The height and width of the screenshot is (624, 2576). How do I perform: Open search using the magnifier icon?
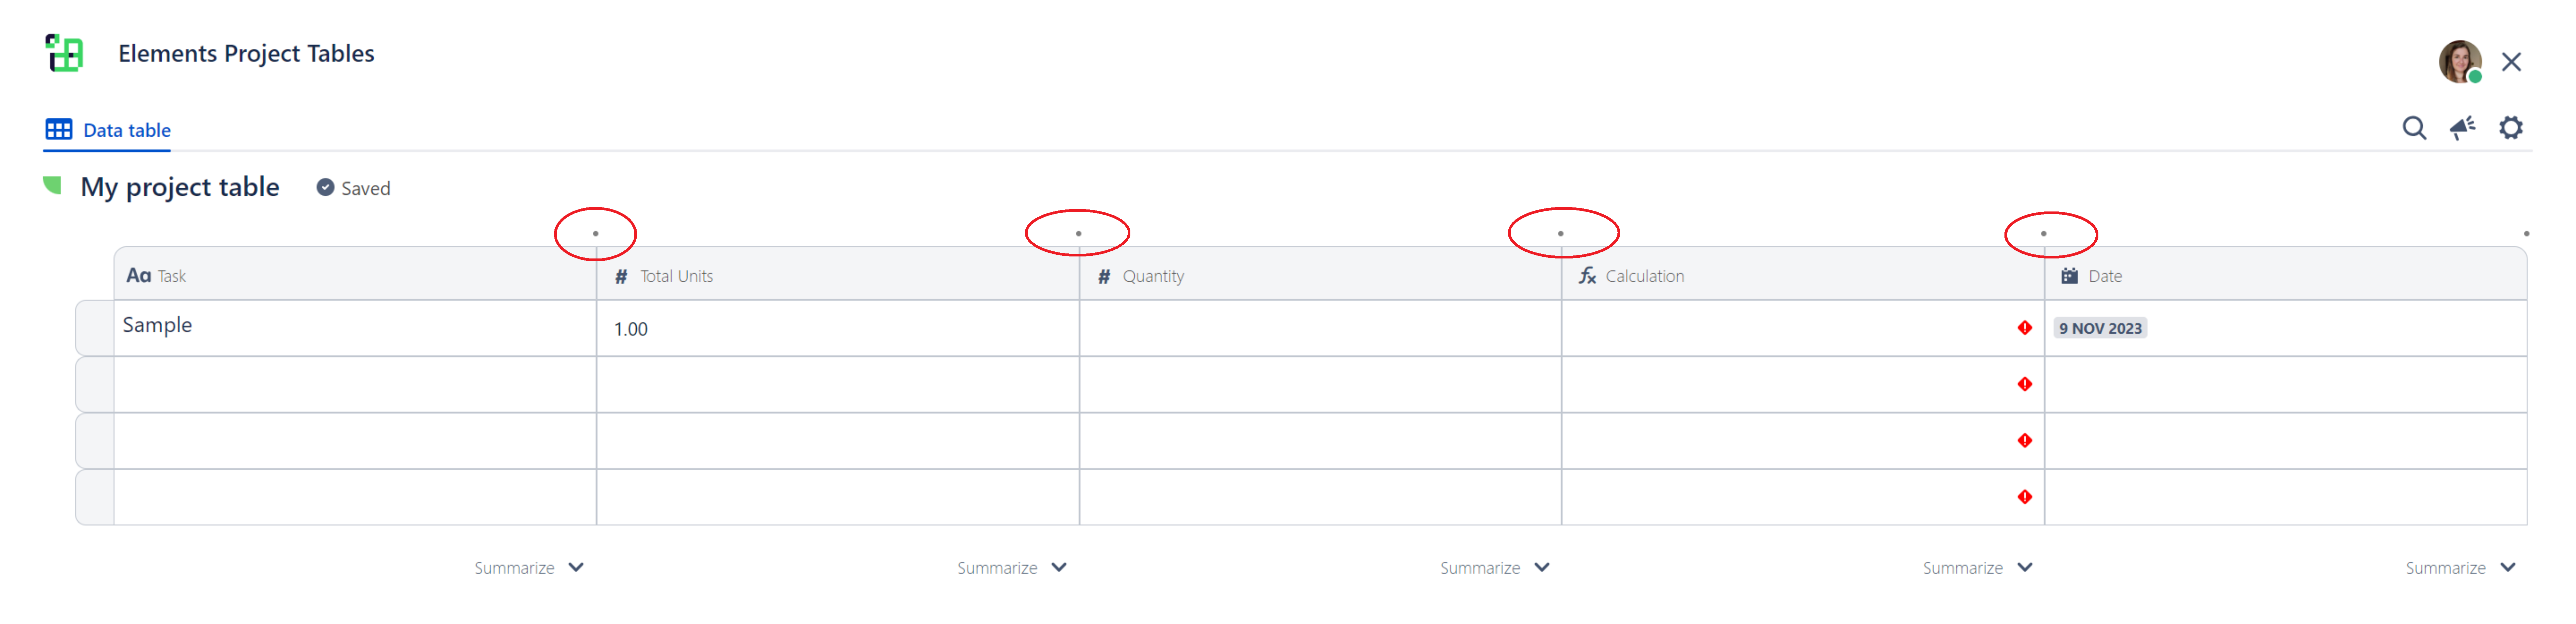2415,128
